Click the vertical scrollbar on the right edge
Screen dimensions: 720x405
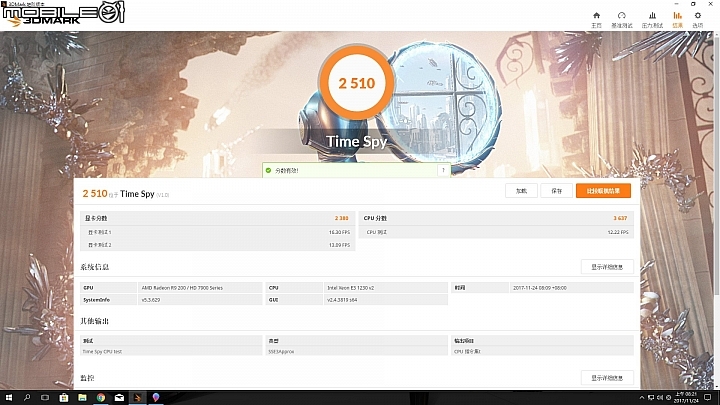(716, 164)
